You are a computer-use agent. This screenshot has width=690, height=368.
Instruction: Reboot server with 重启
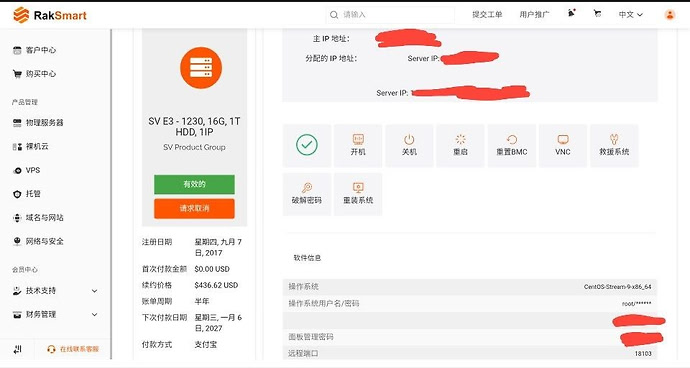point(460,145)
